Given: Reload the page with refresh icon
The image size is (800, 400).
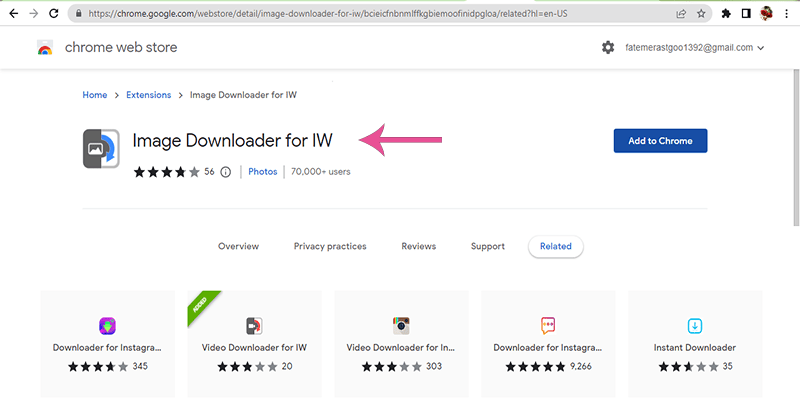Looking at the screenshot, I should pyautogui.click(x=55, y=15).
